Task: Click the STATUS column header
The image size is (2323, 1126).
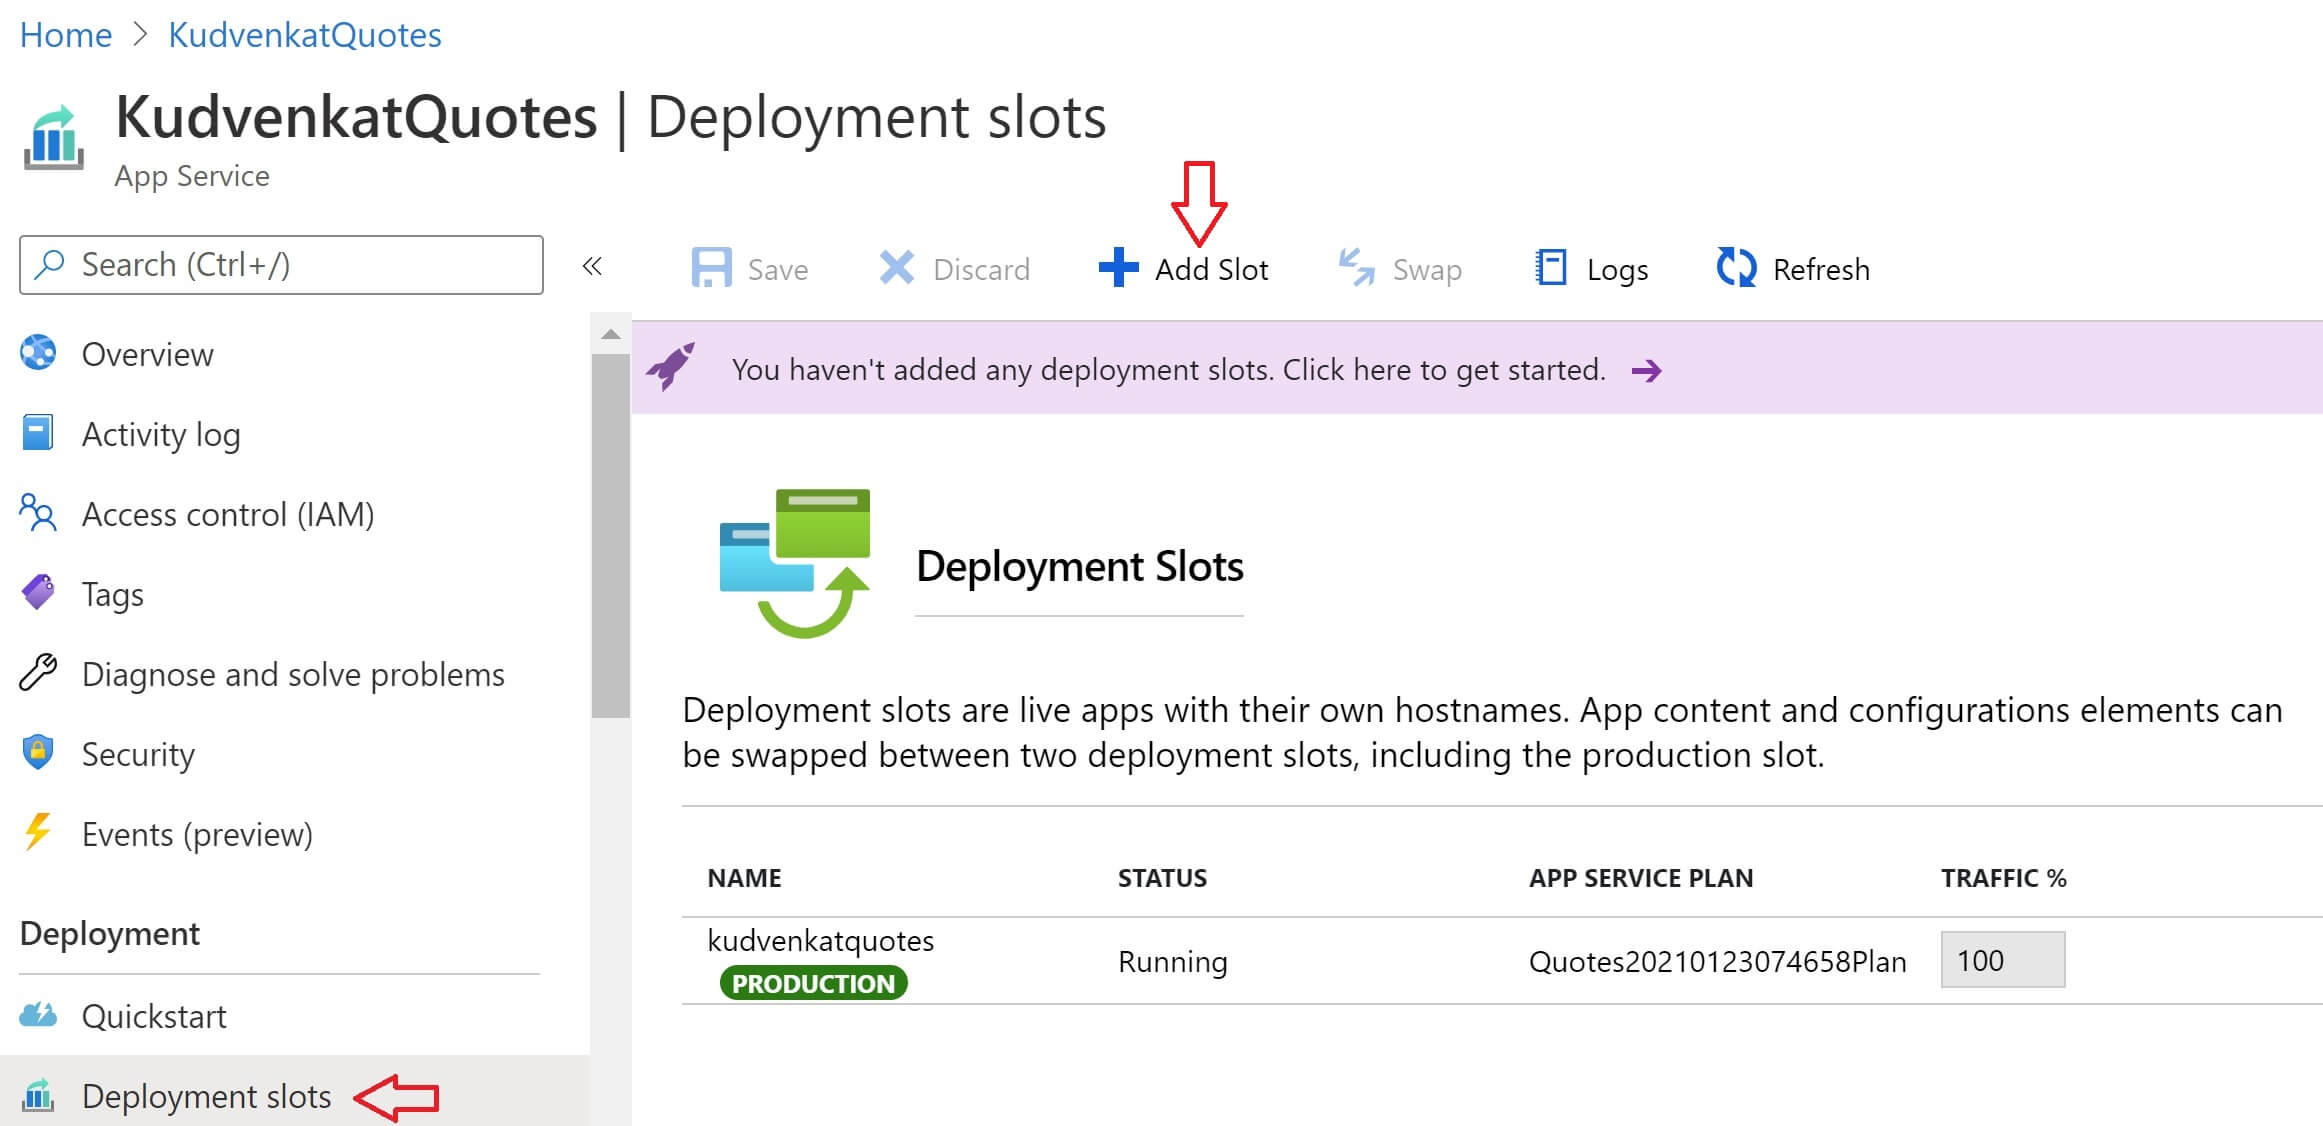Action: coord(1162,878)
